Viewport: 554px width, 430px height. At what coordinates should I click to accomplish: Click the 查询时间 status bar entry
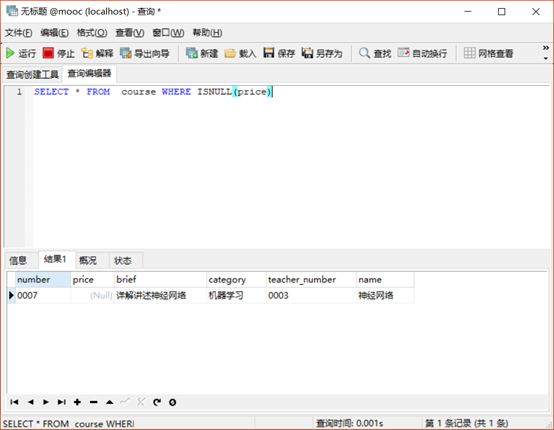349,423
